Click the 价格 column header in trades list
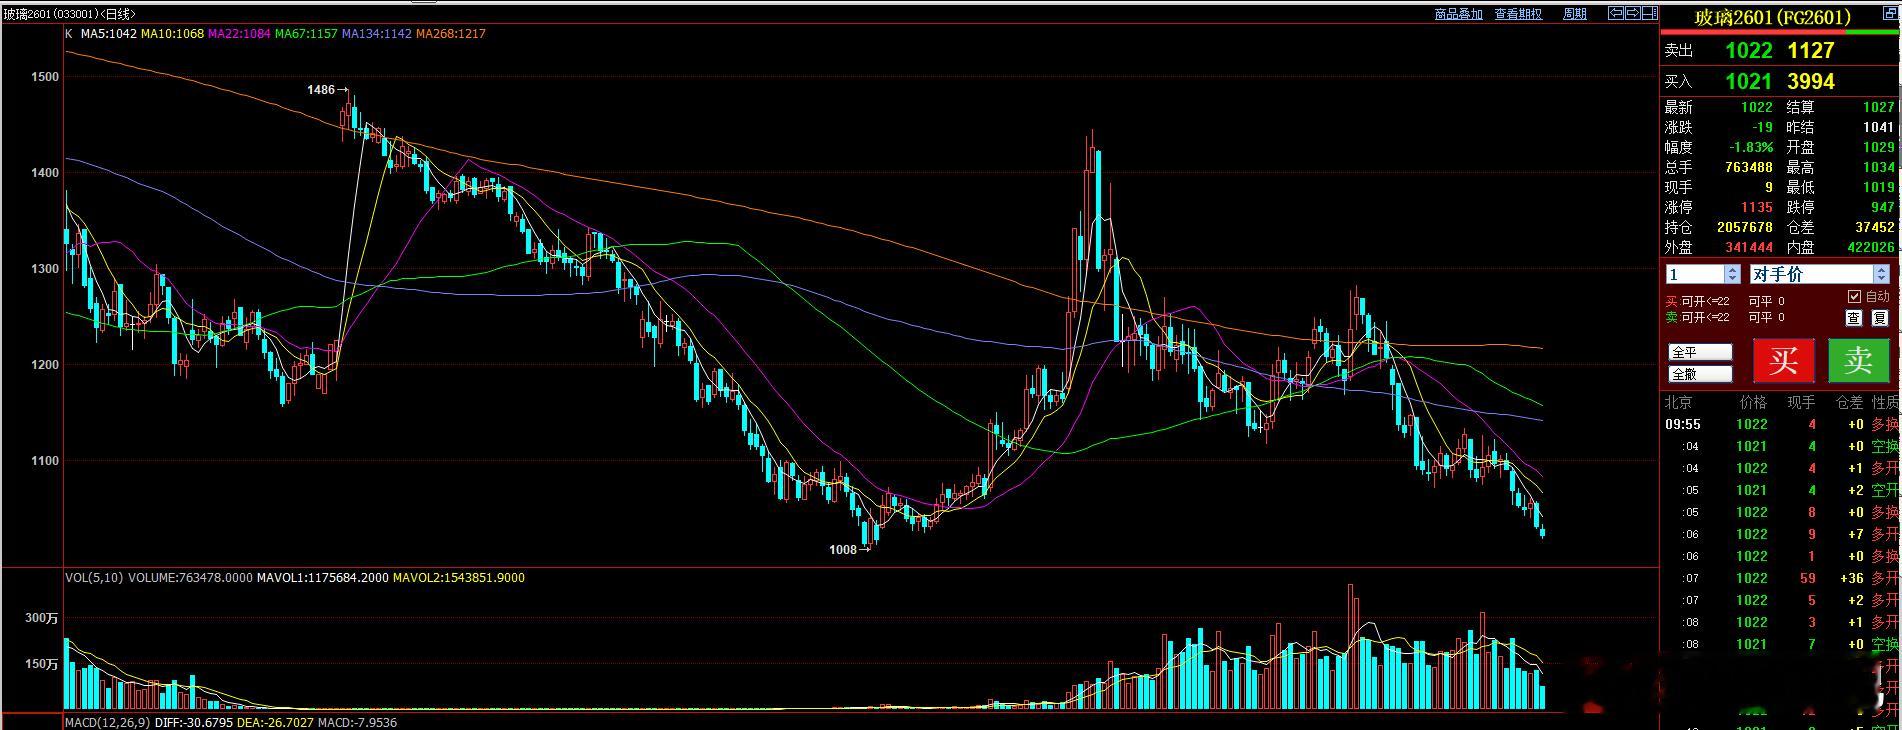This screenshot has height=730, width=1902. tap(1753, 402)
